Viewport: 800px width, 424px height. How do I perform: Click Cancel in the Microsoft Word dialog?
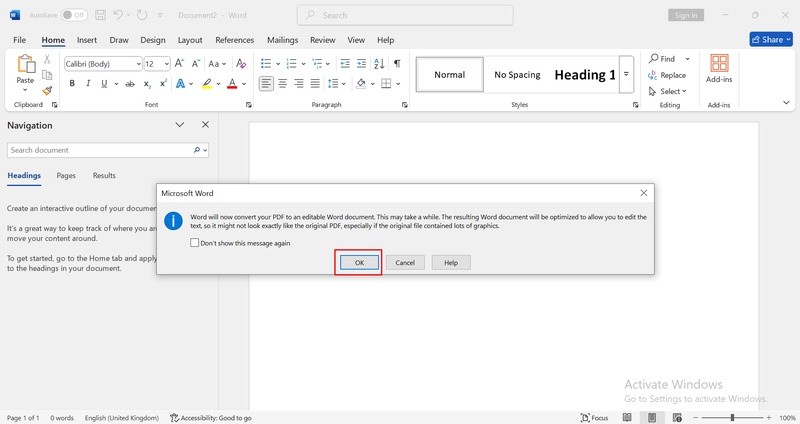coord(405,262)
